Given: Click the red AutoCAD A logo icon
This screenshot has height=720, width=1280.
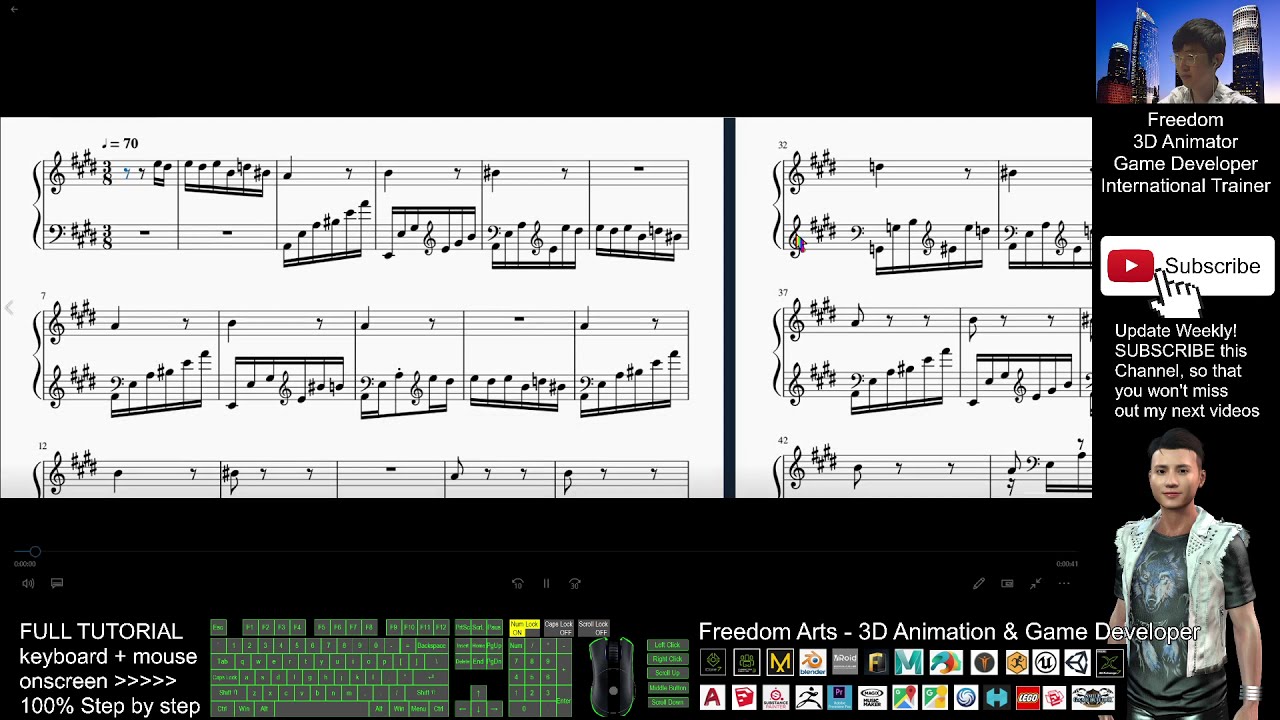Looking at the screenshot, I should coord(713,697).
